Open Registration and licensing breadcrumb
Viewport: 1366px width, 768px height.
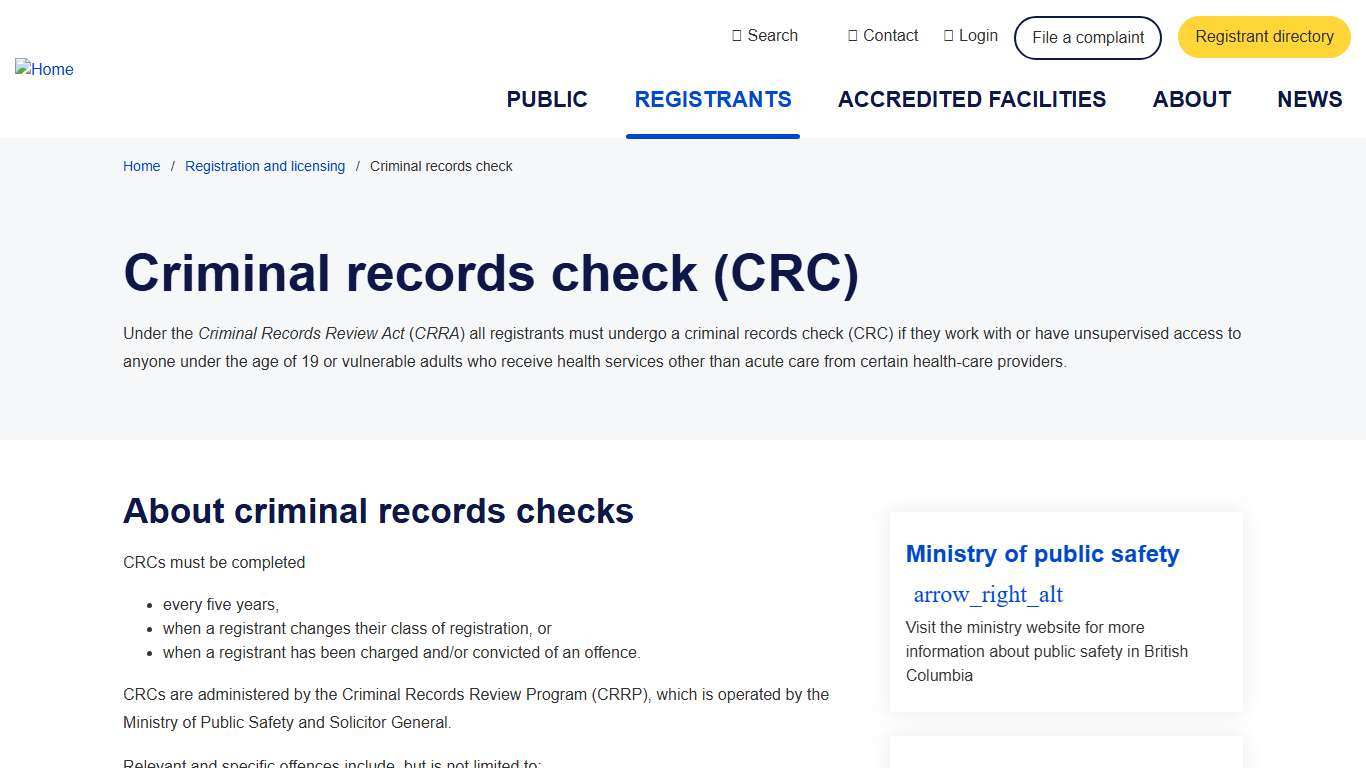(x=264, y=166)
